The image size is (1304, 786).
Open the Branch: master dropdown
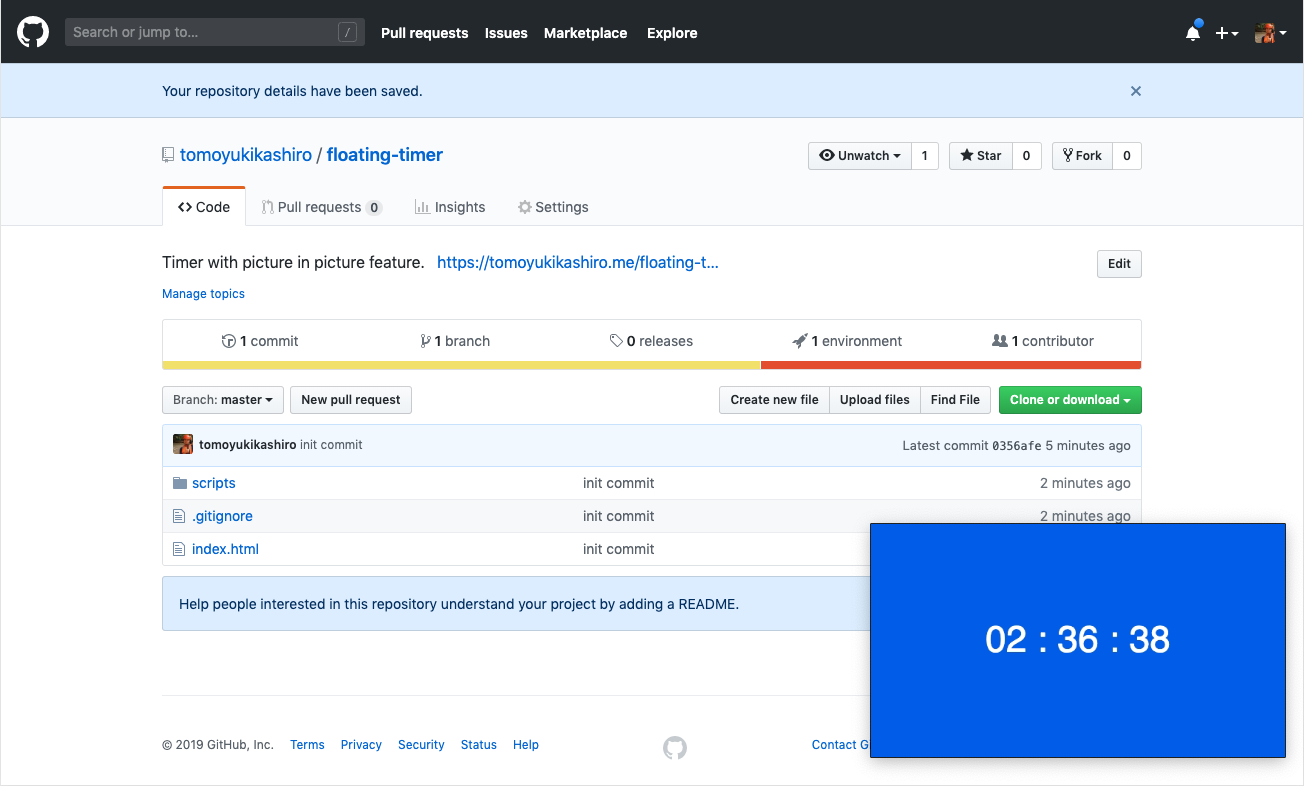tap(222, 399)
